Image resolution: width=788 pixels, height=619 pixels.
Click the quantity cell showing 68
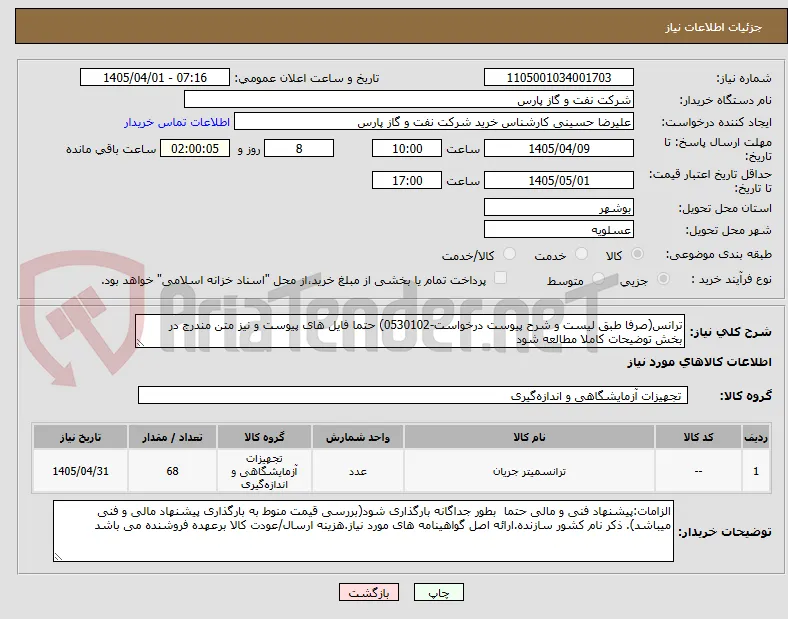pyautogui.click(x=172, y=471)
